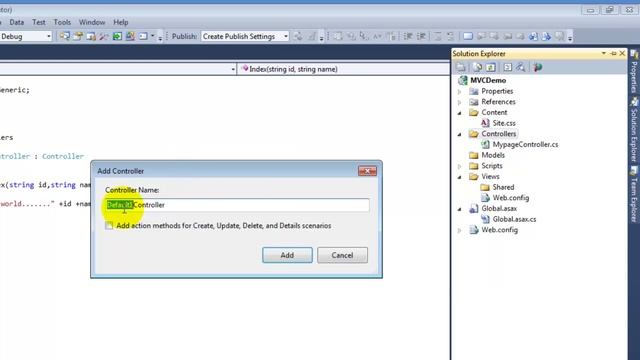
Task: Click first icon right of Debug dropdown
Action: tap(64, 36)
